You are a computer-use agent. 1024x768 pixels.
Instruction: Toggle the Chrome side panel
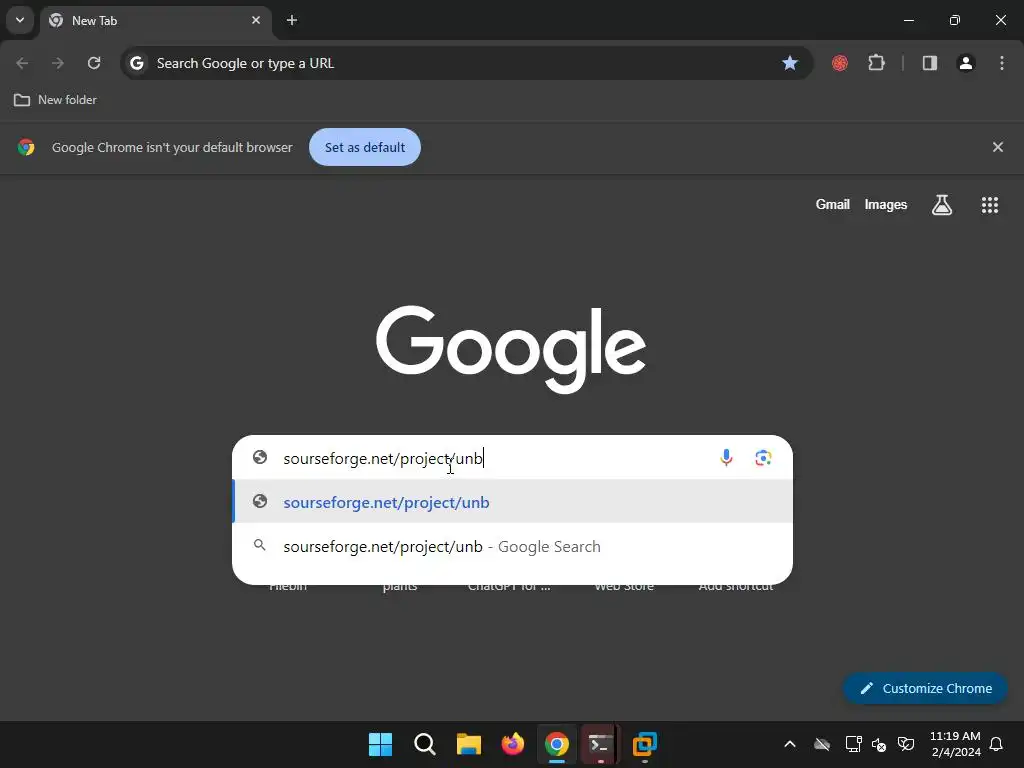coord(930,63)
